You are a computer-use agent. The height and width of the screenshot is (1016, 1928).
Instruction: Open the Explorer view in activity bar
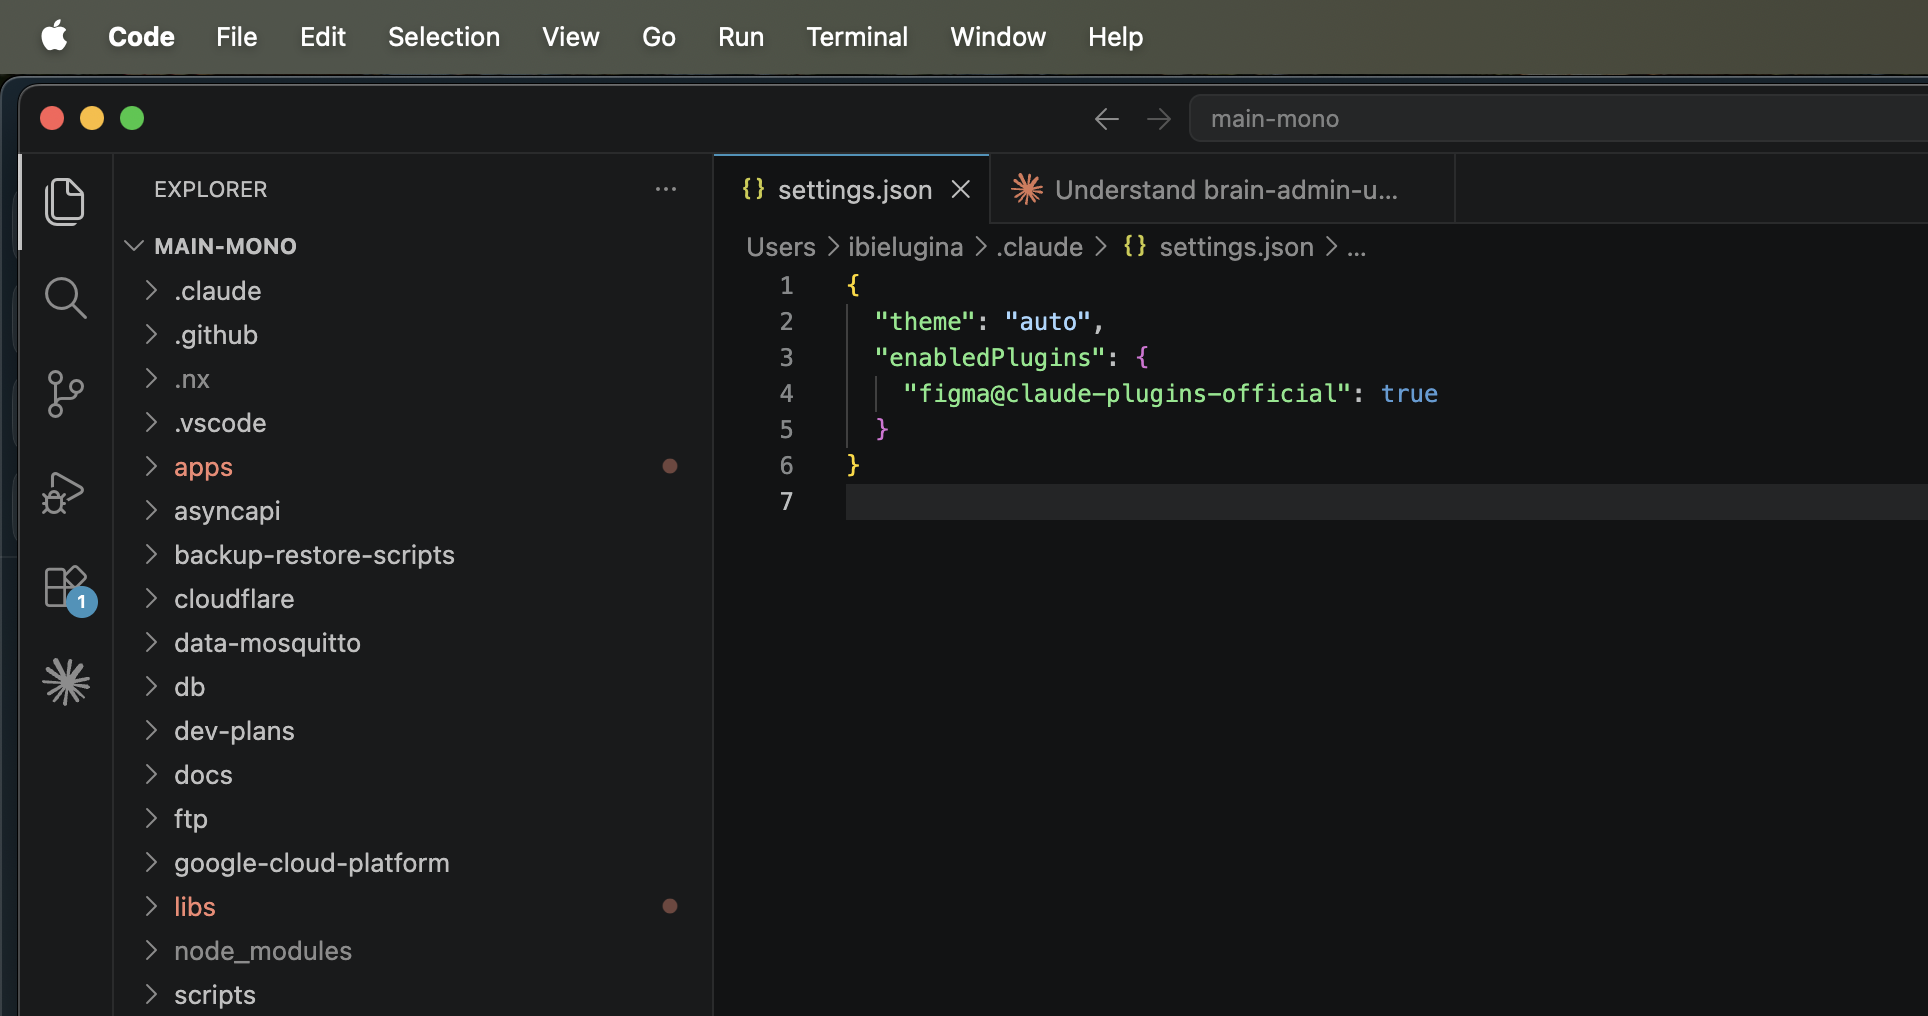(65, 202)
